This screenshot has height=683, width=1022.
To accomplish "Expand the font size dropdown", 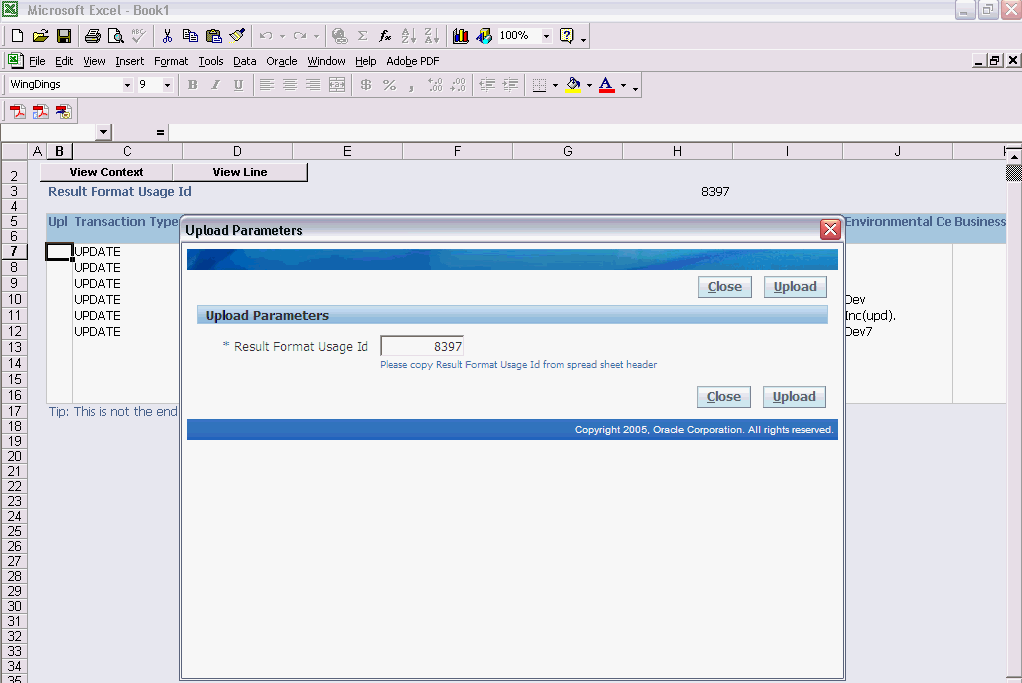I will (x=168, y=85).
